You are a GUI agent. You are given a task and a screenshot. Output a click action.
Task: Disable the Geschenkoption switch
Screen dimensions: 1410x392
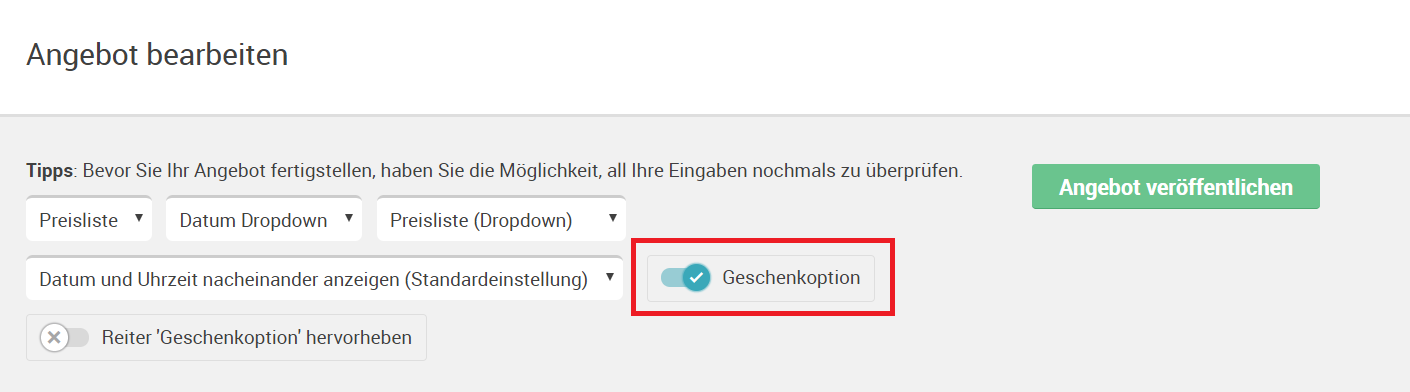pyautogui.click(x=685, y=278)
